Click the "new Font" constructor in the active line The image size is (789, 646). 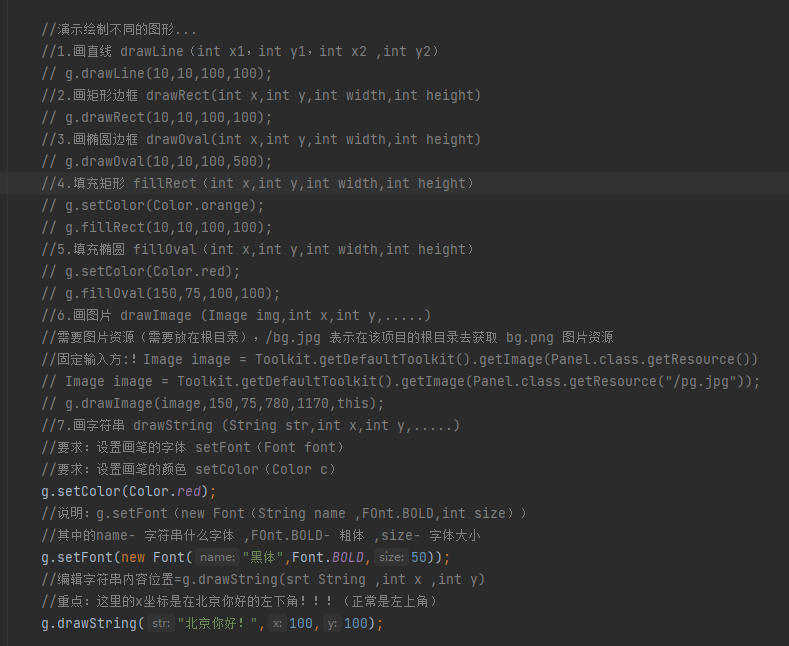(x=154, y=558)
